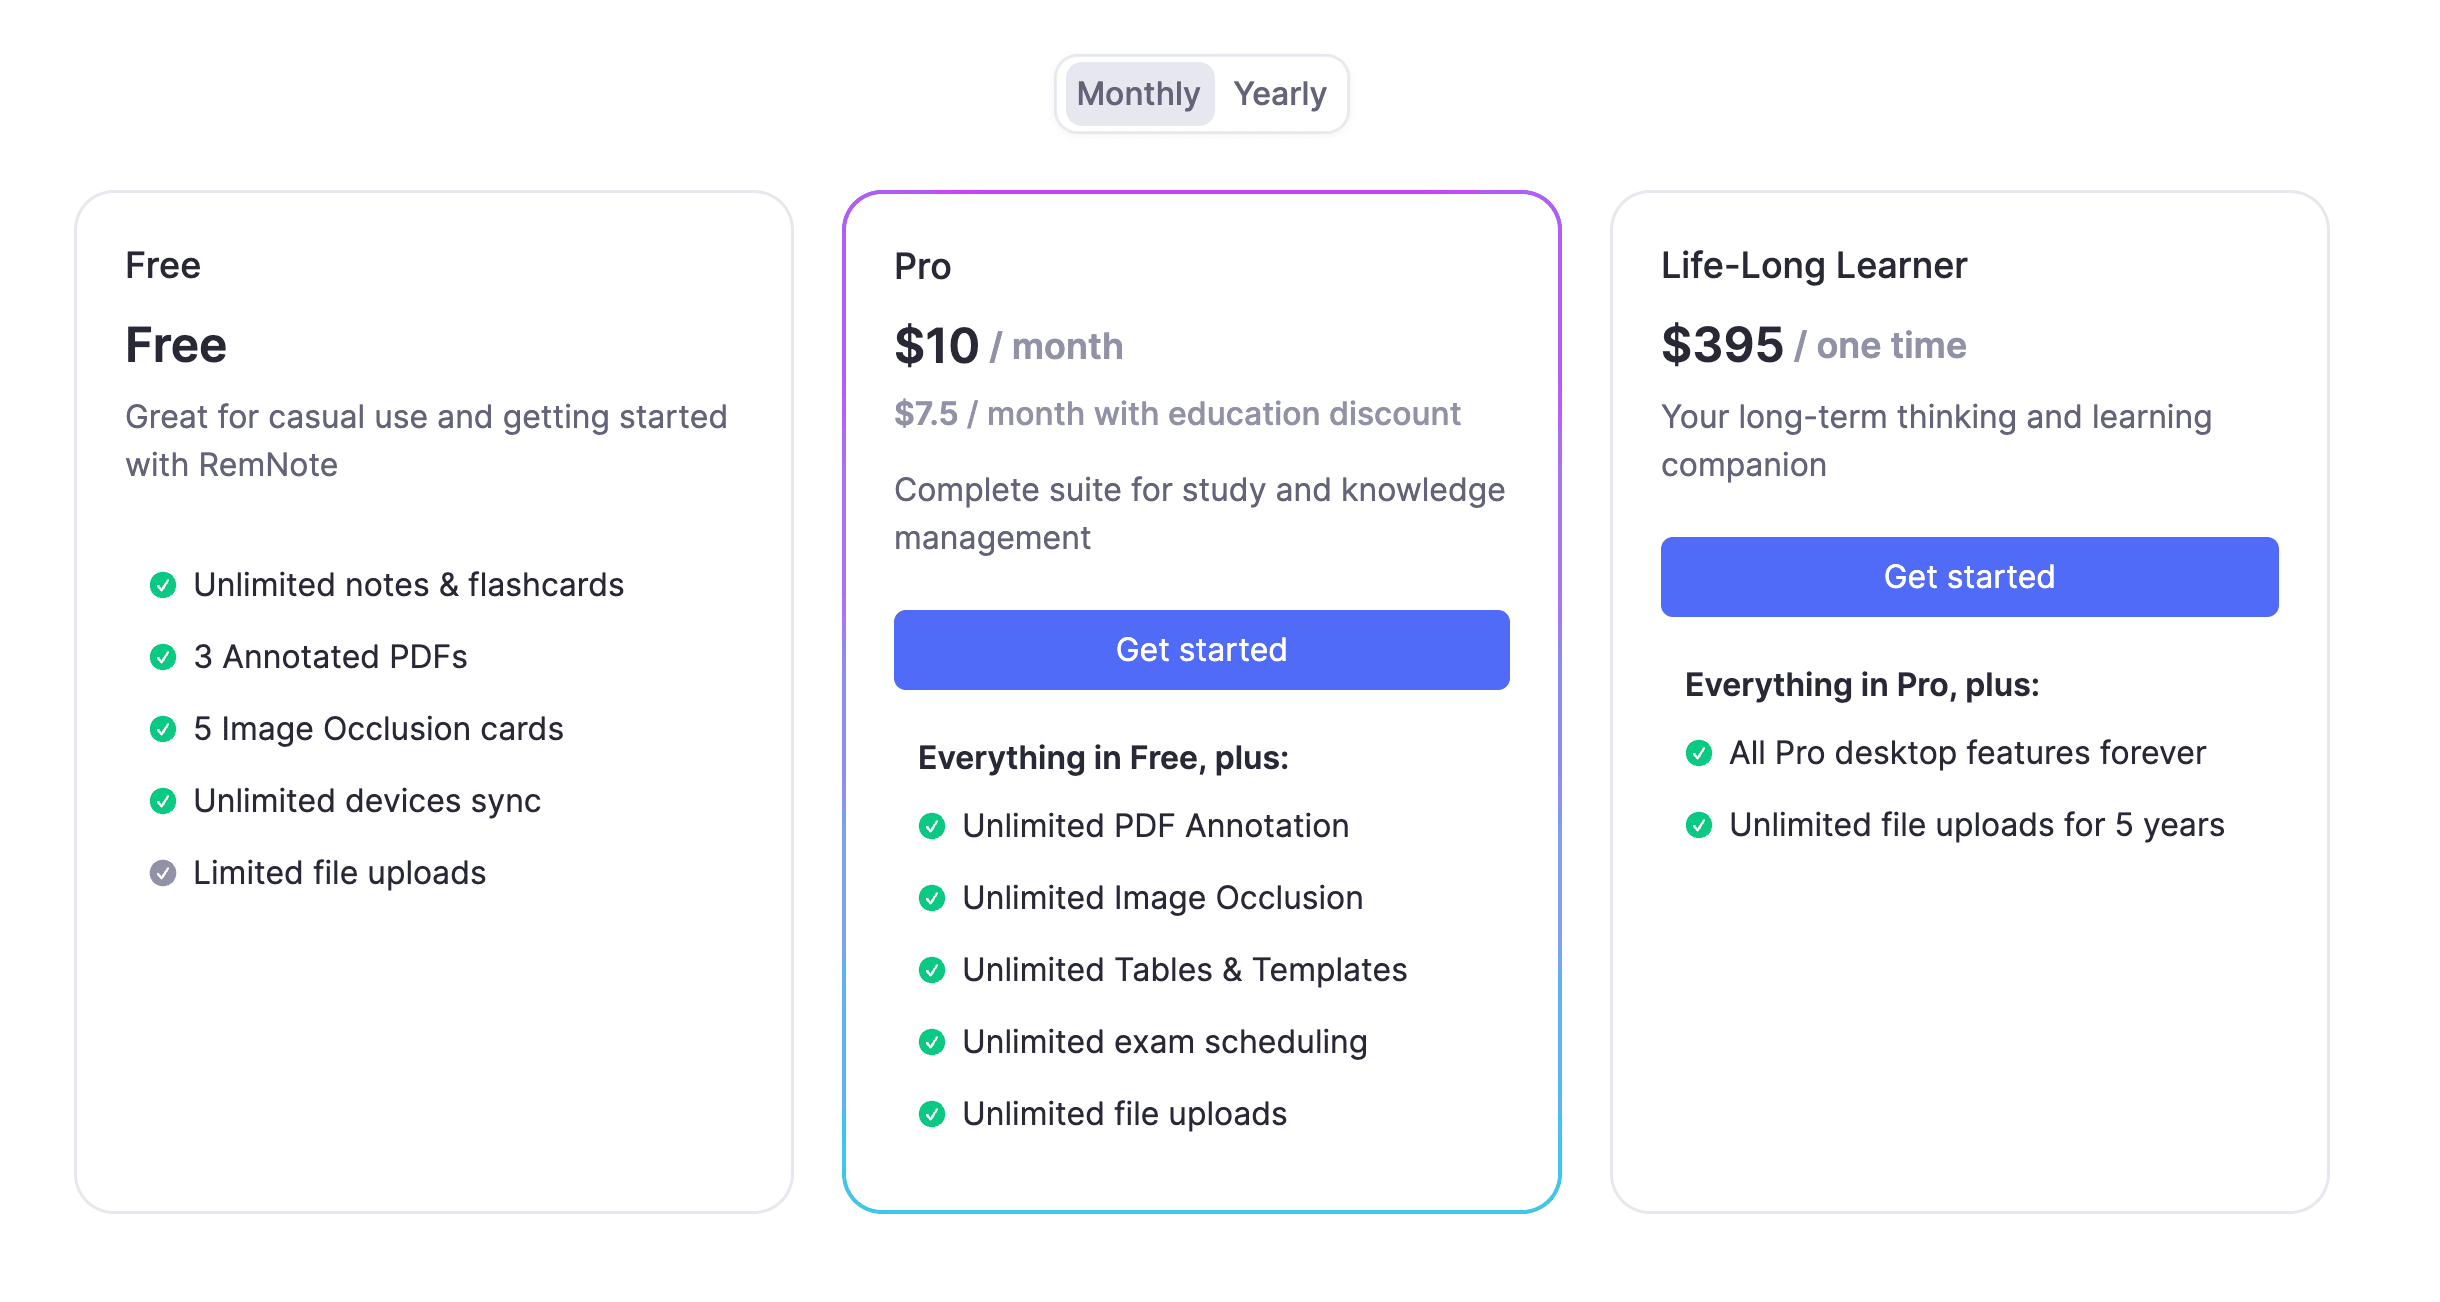Click the check icon near Unlimited exam scheduling

pyautogui.click(x=932, y=1042)
